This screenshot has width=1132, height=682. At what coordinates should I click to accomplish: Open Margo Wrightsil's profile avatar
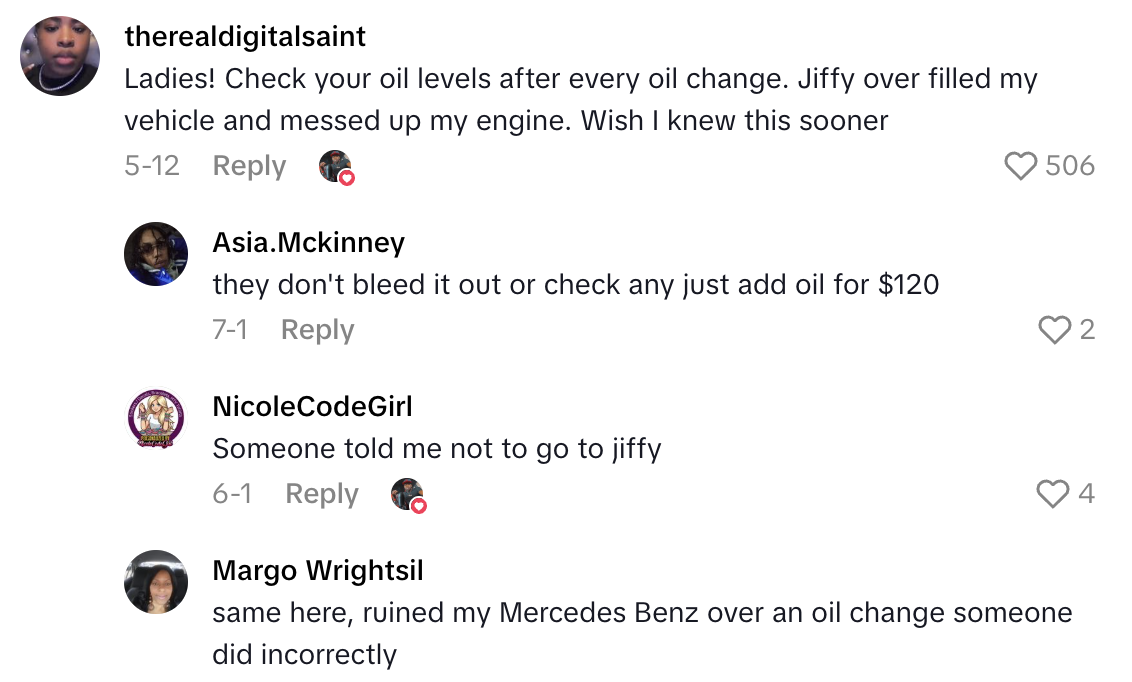click(x=156, y=582)
